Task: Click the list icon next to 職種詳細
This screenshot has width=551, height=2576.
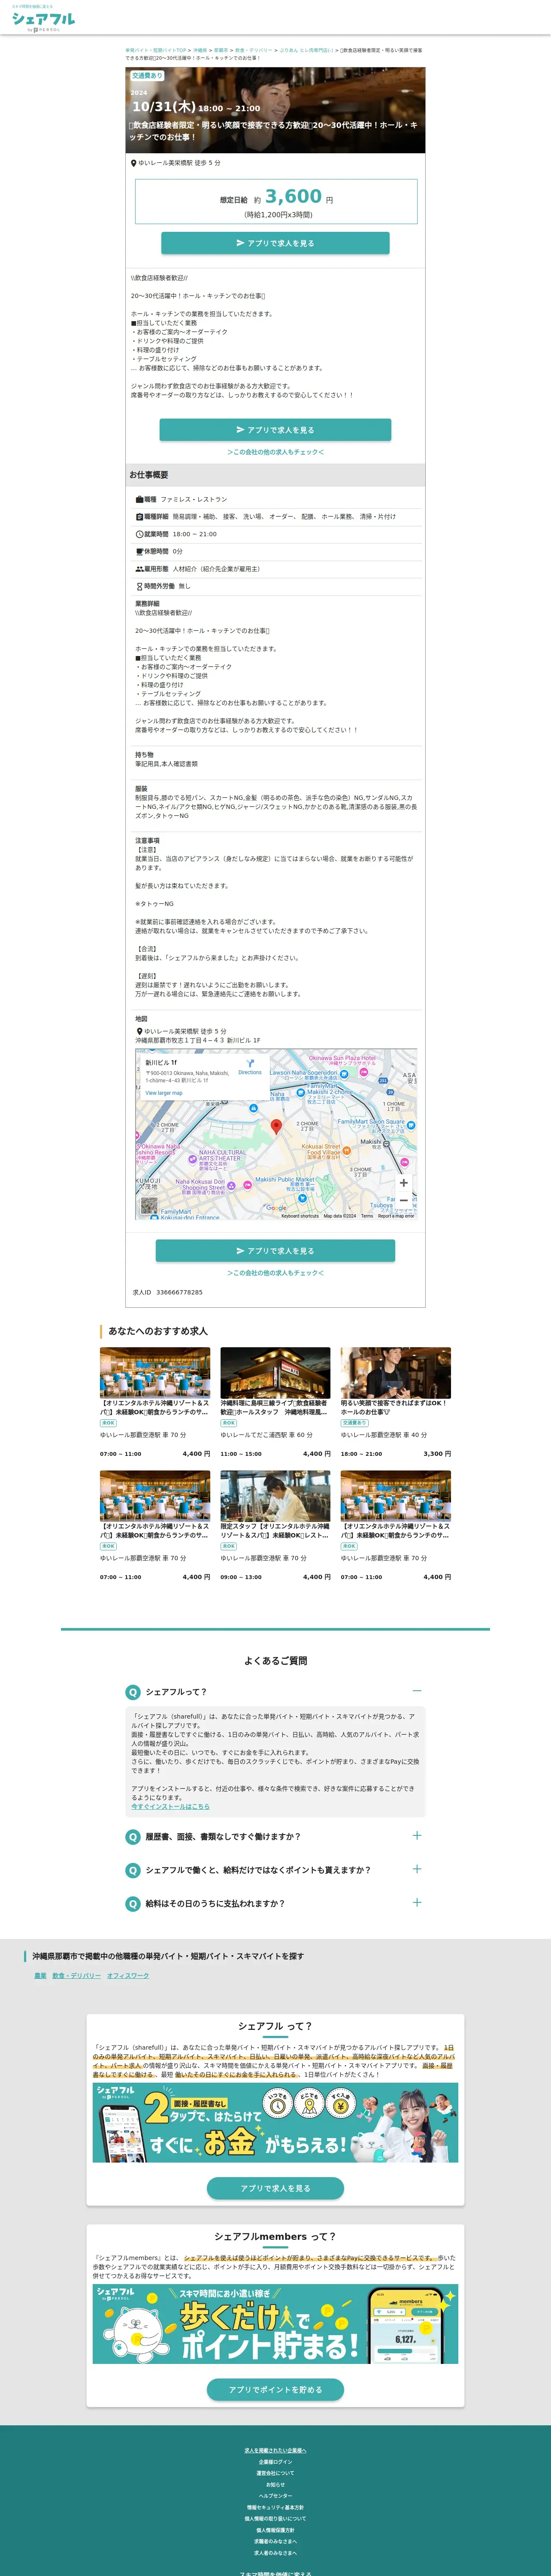Action: [x=140, y=517]
